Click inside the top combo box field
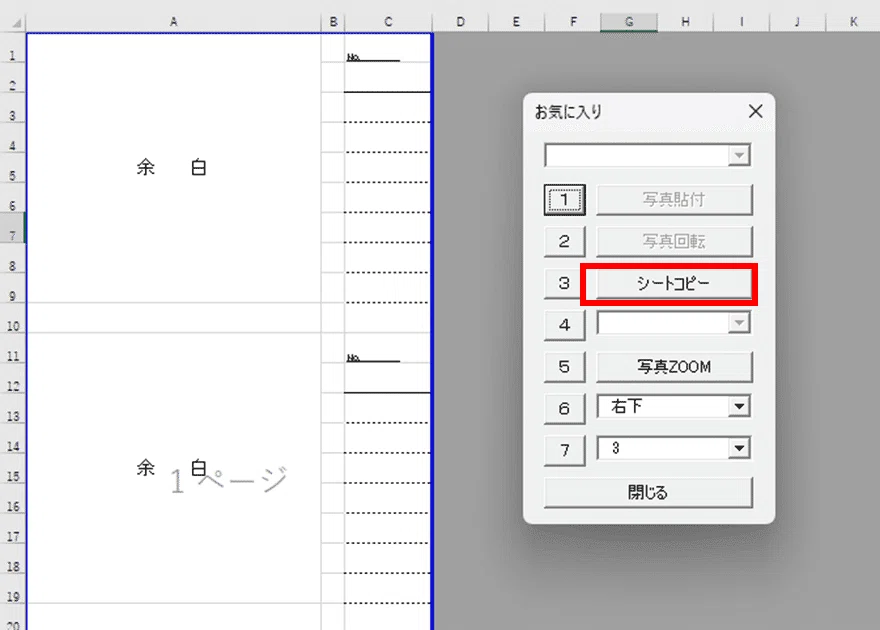Viewport: 880px width, 630px height. coord(636,155)
